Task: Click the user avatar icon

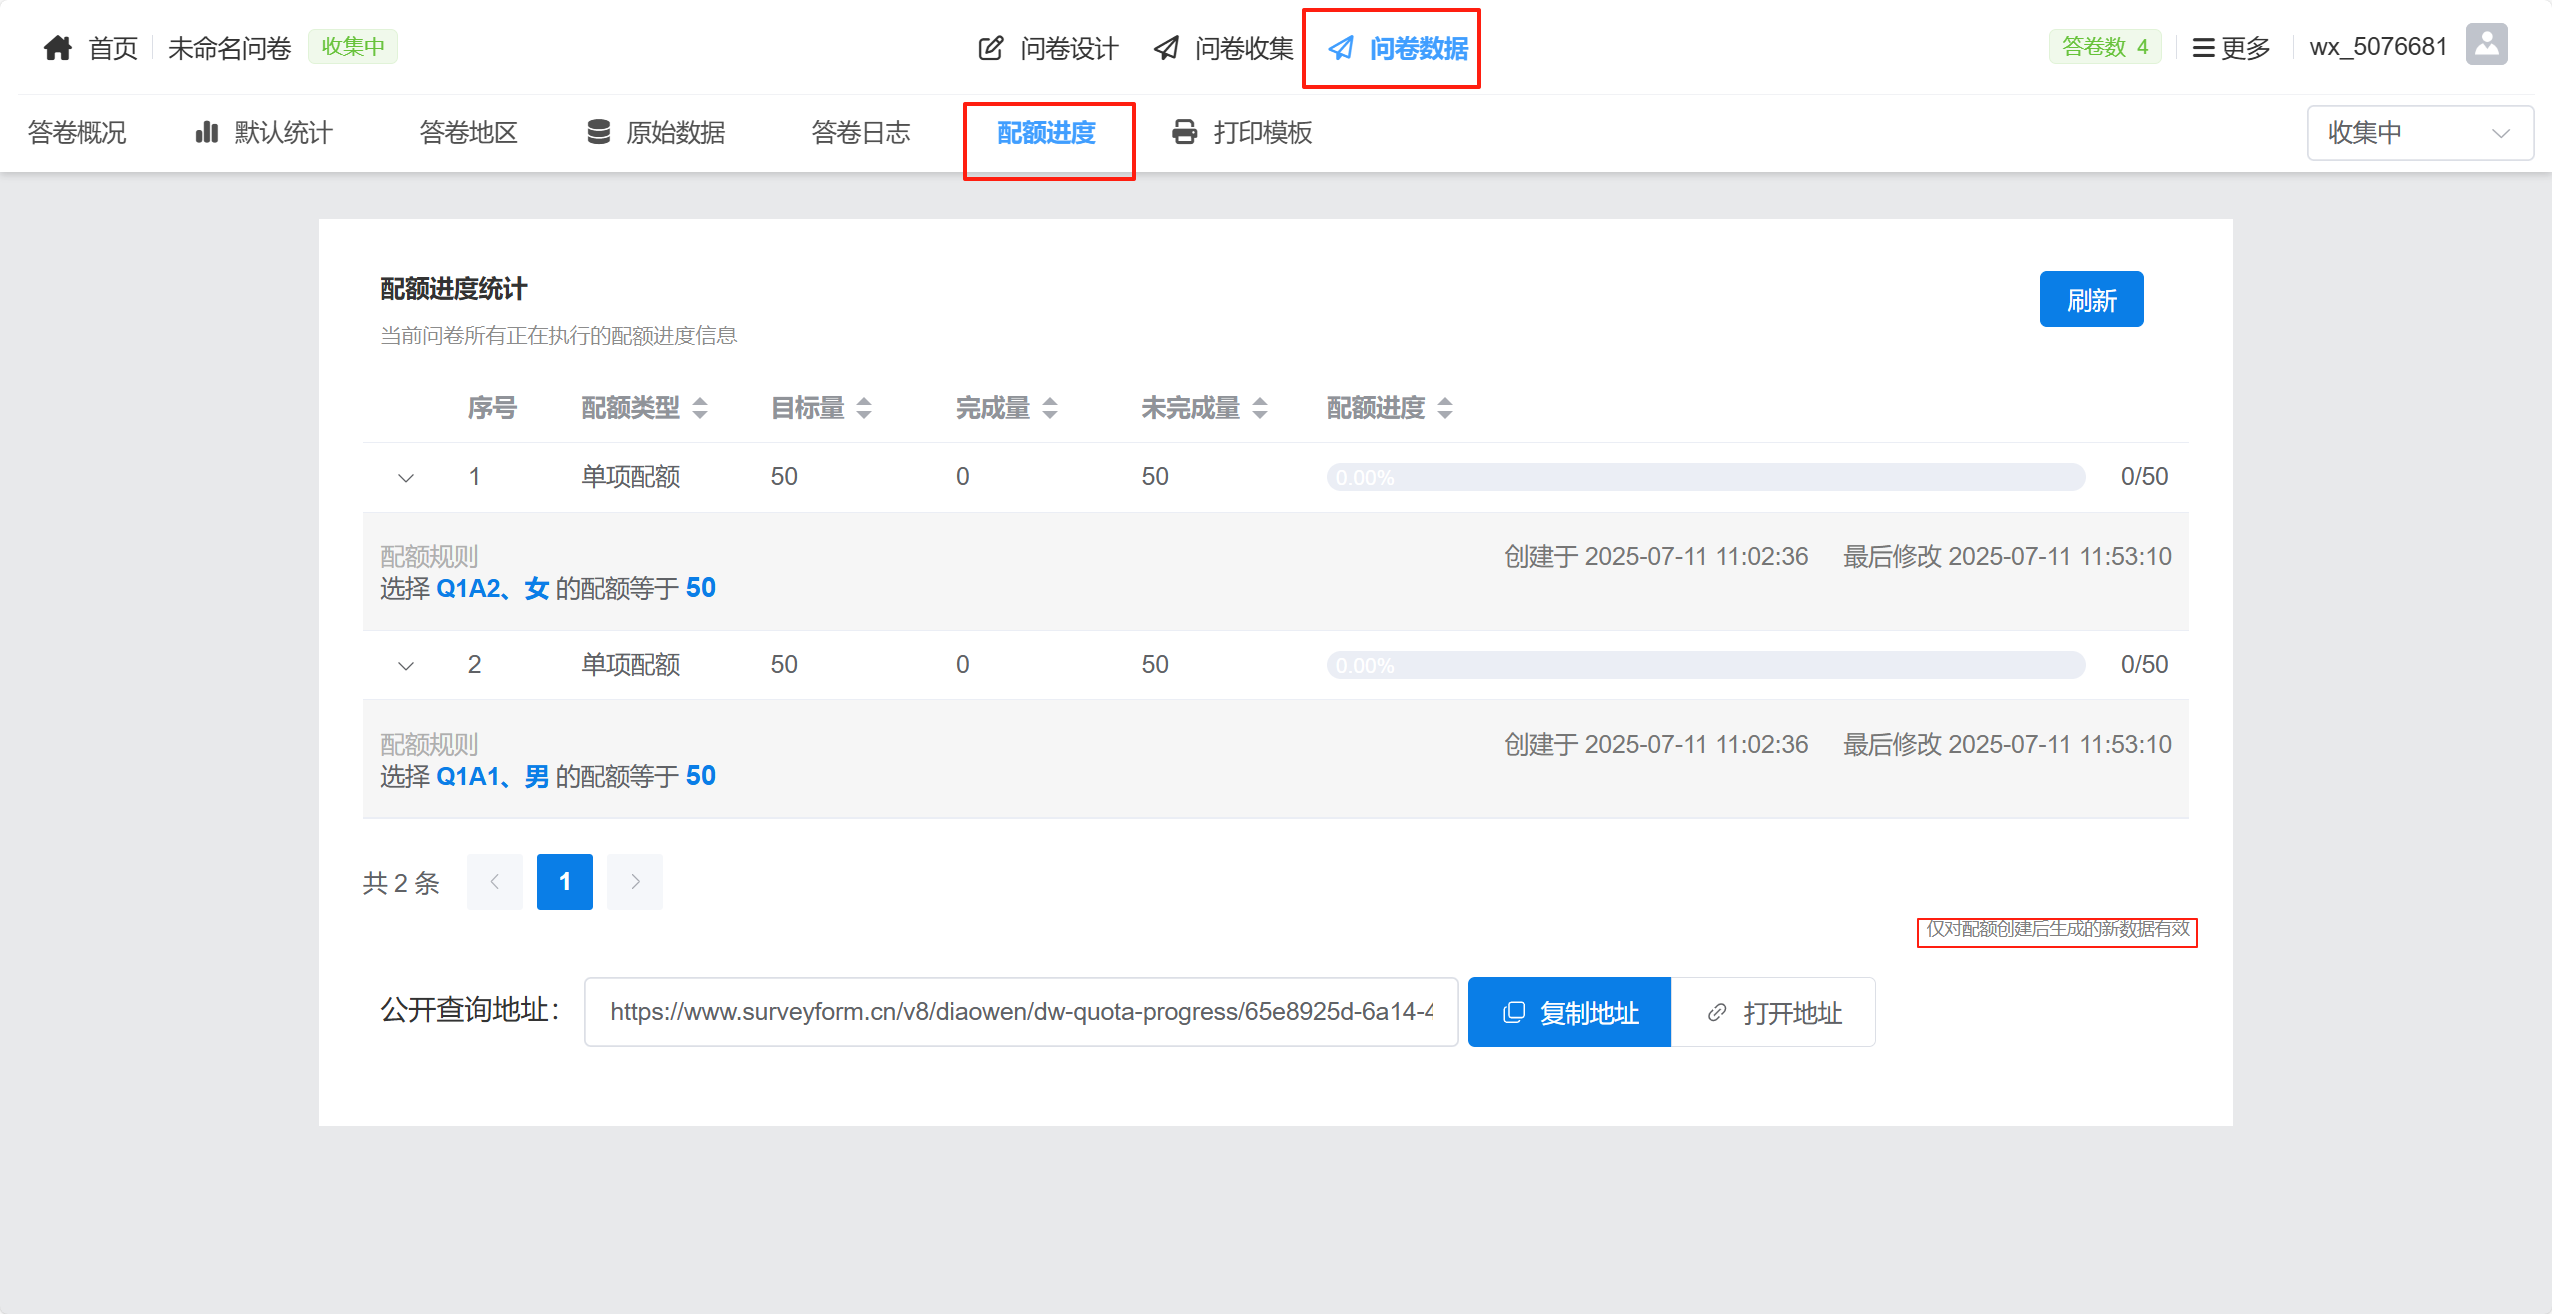Action: pyautogui.click(x=2486, y=45)
